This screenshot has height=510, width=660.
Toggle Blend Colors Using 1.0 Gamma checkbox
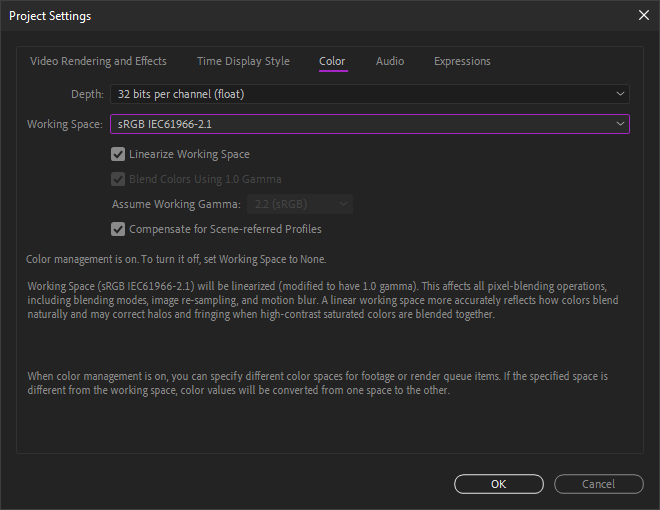click(x=119, y=179)
